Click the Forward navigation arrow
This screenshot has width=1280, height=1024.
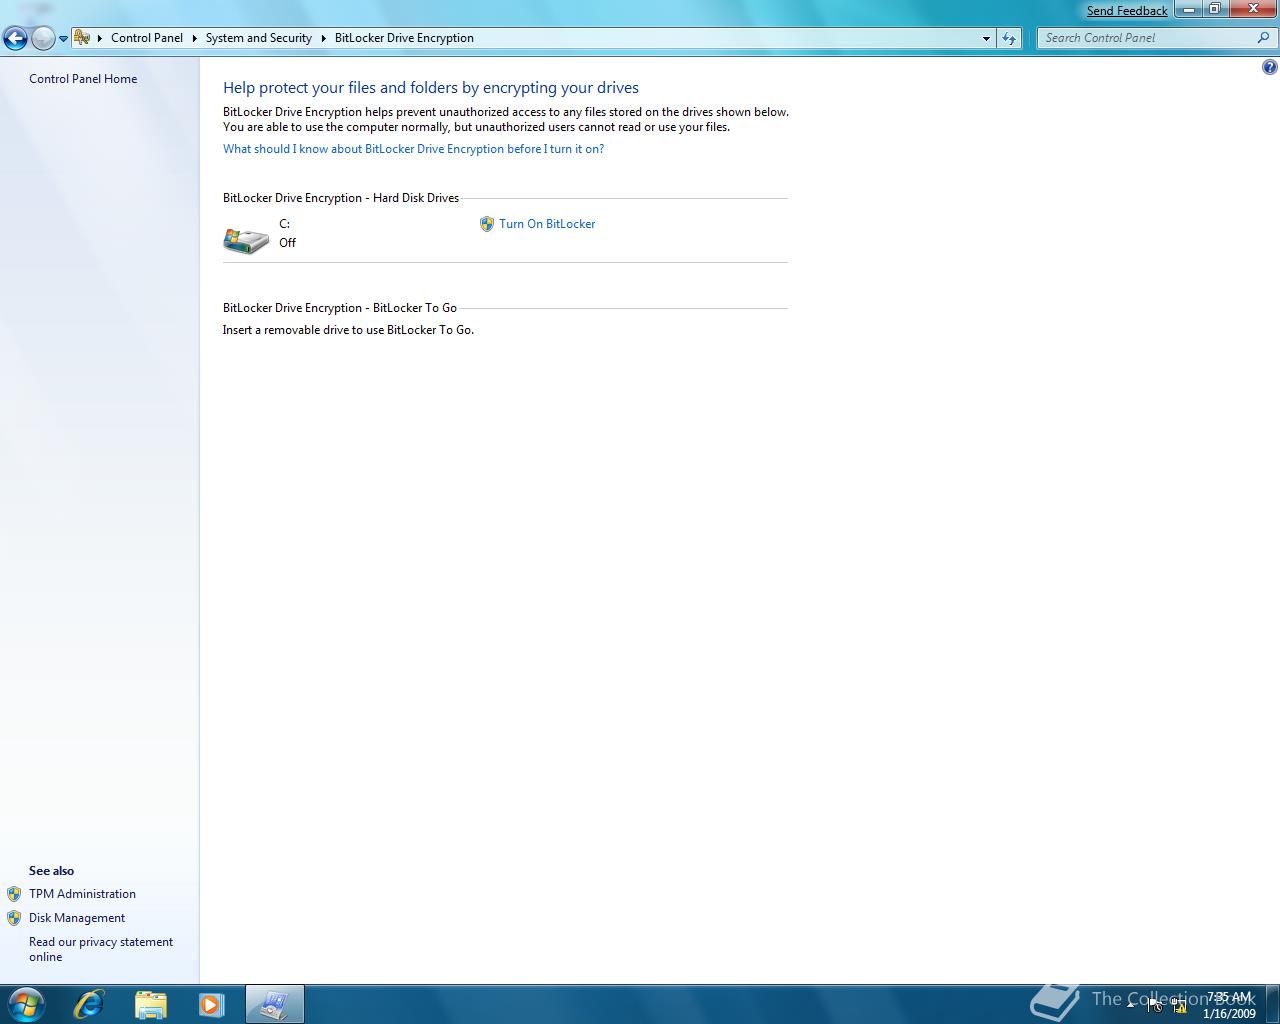43,38
